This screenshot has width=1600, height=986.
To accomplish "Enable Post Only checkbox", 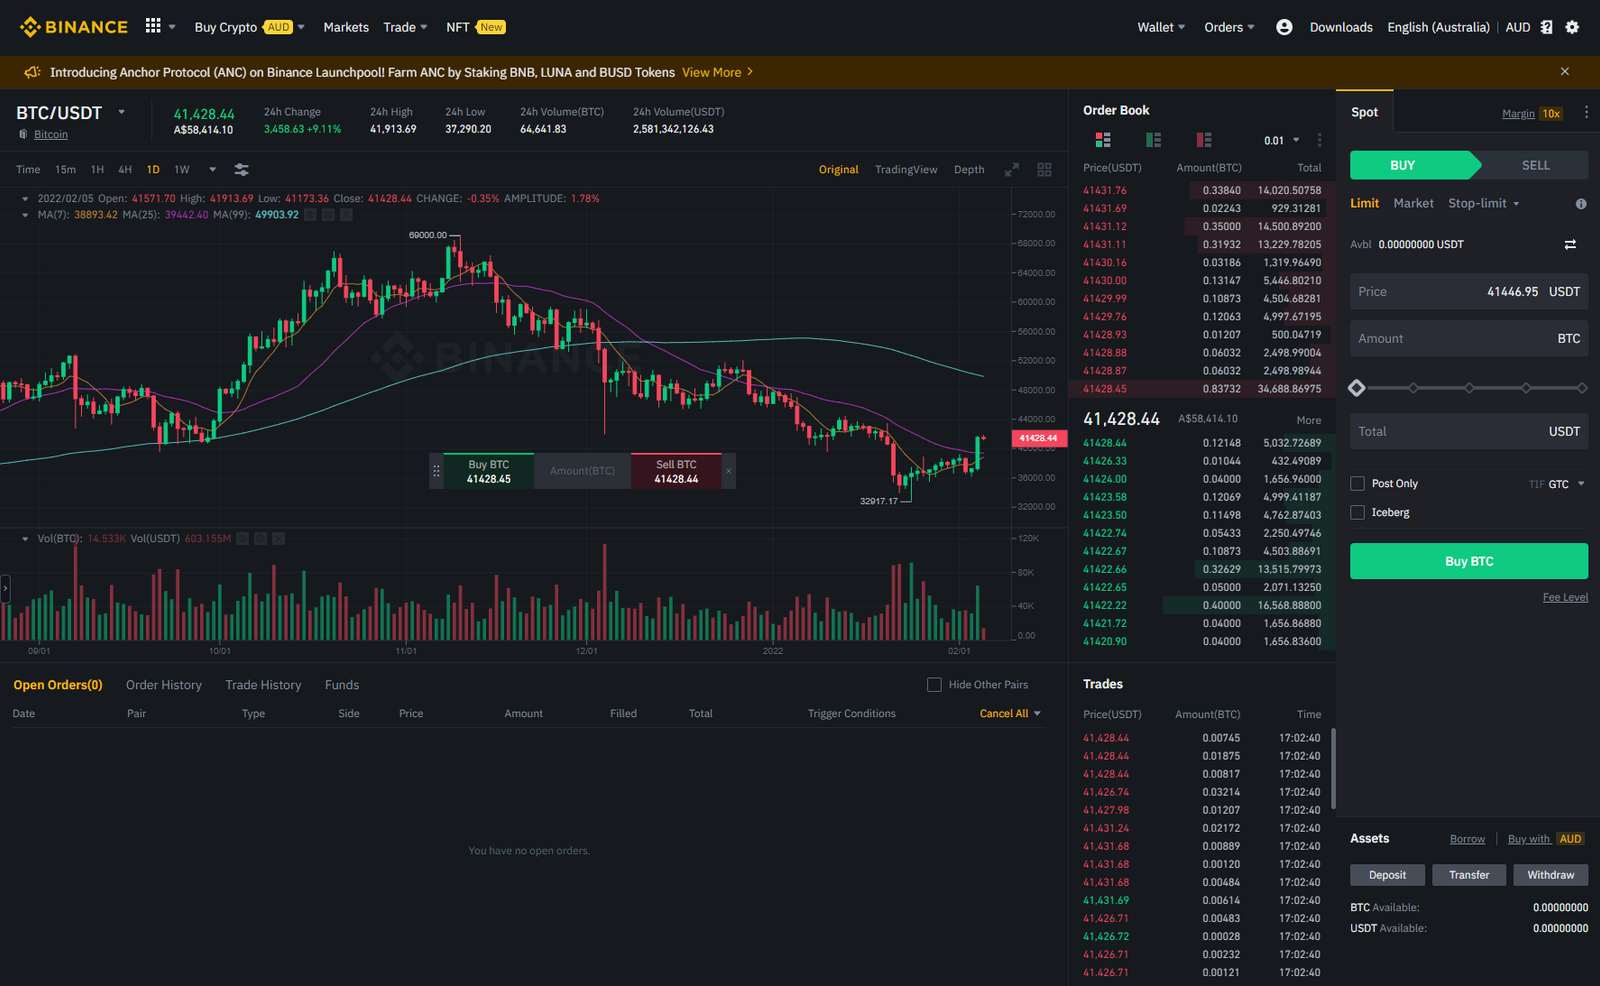I will [1357, 484].
